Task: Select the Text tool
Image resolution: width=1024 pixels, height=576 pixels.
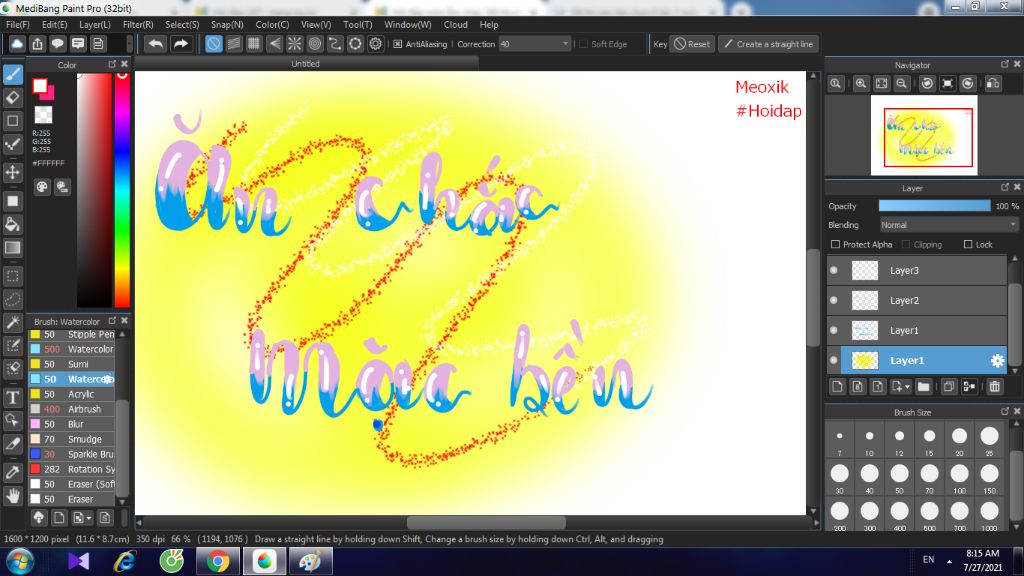Action: tap(12, 397)
